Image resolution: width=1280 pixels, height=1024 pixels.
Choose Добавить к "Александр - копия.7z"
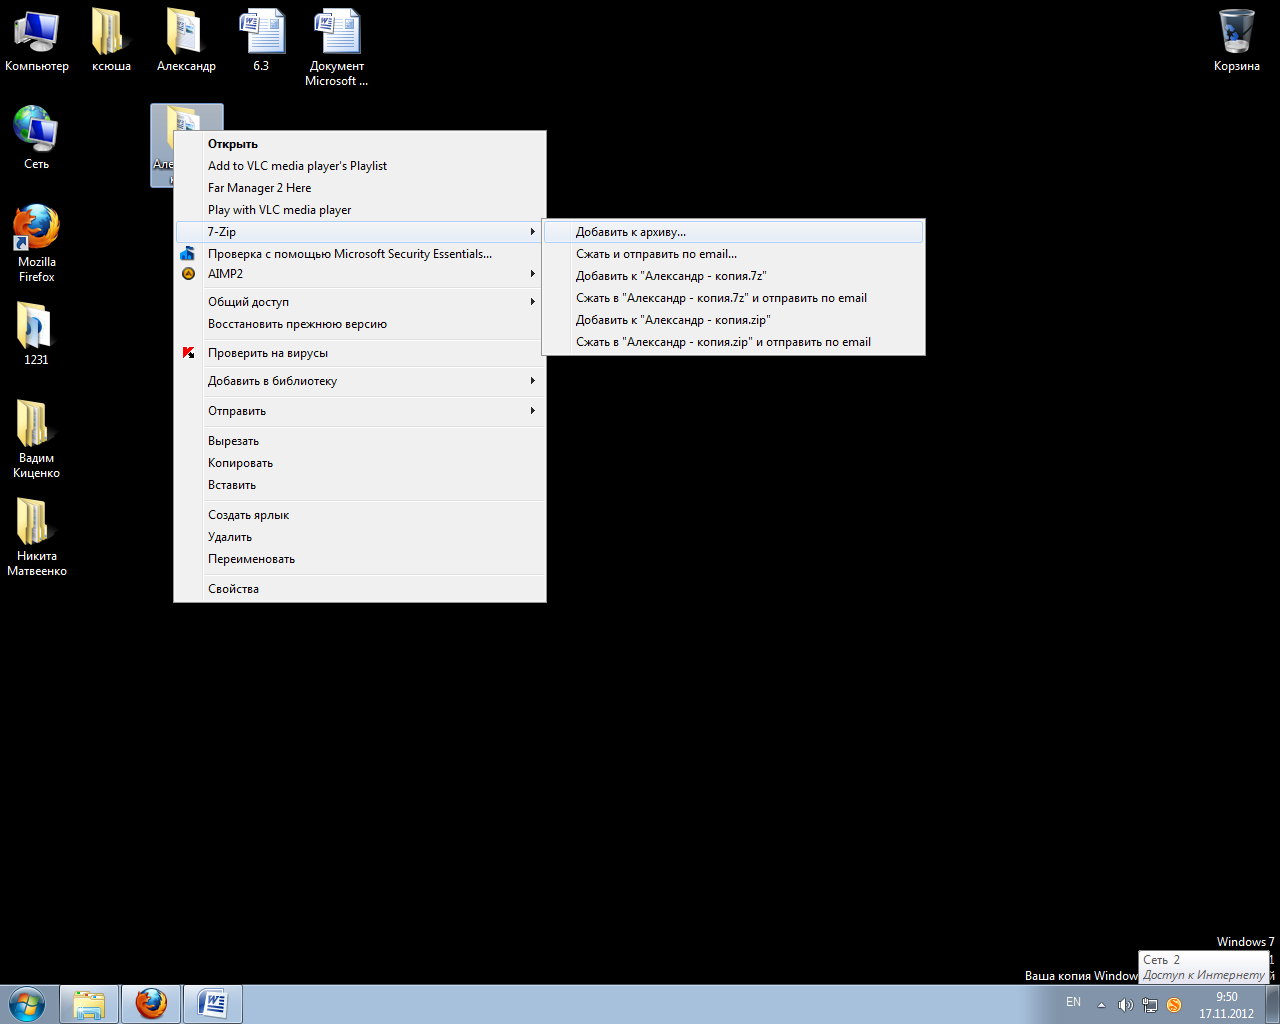click(733, 276)
